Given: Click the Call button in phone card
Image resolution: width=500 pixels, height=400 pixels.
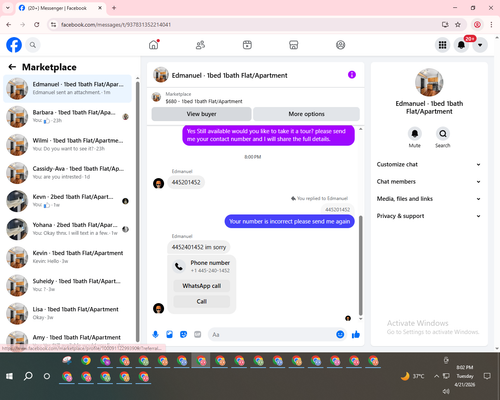Looking at the screenshot, I should coord(202,301).
